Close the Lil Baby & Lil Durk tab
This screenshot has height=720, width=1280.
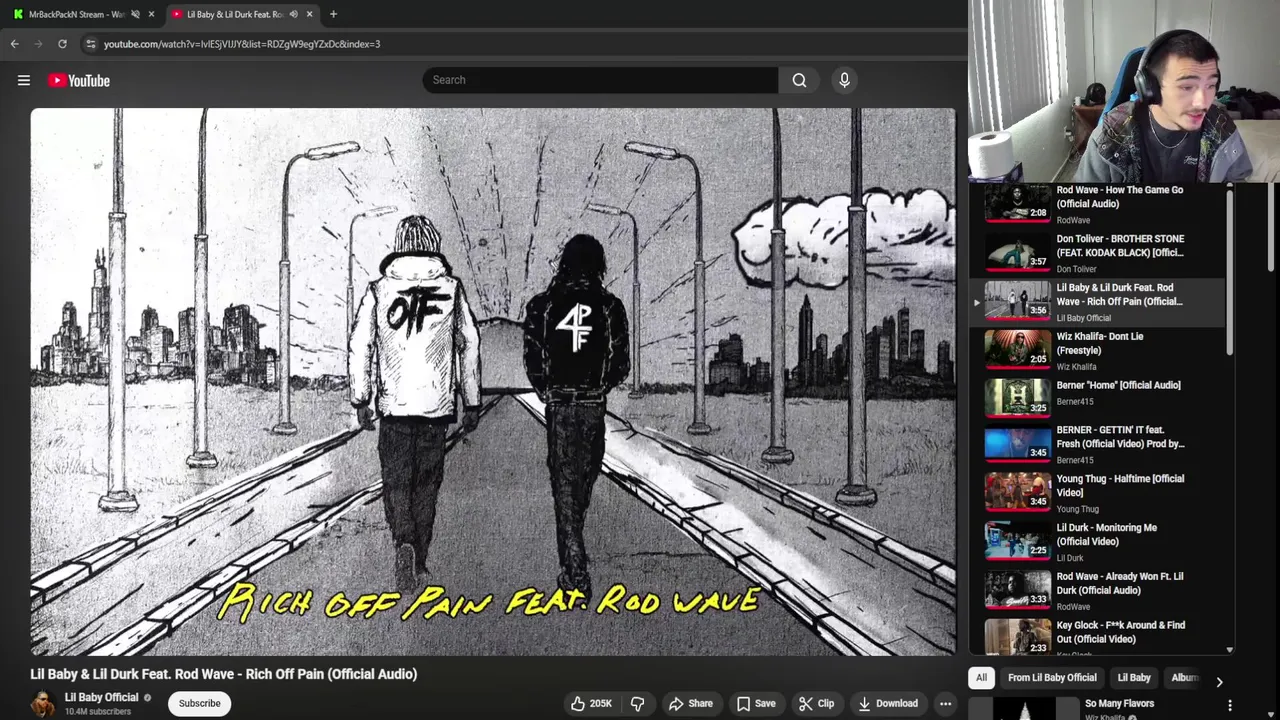point(309,14)
